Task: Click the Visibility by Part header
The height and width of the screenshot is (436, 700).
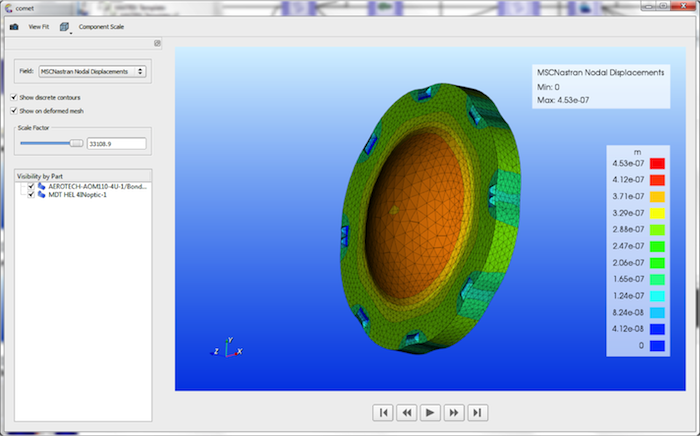Action: (83, 176)
